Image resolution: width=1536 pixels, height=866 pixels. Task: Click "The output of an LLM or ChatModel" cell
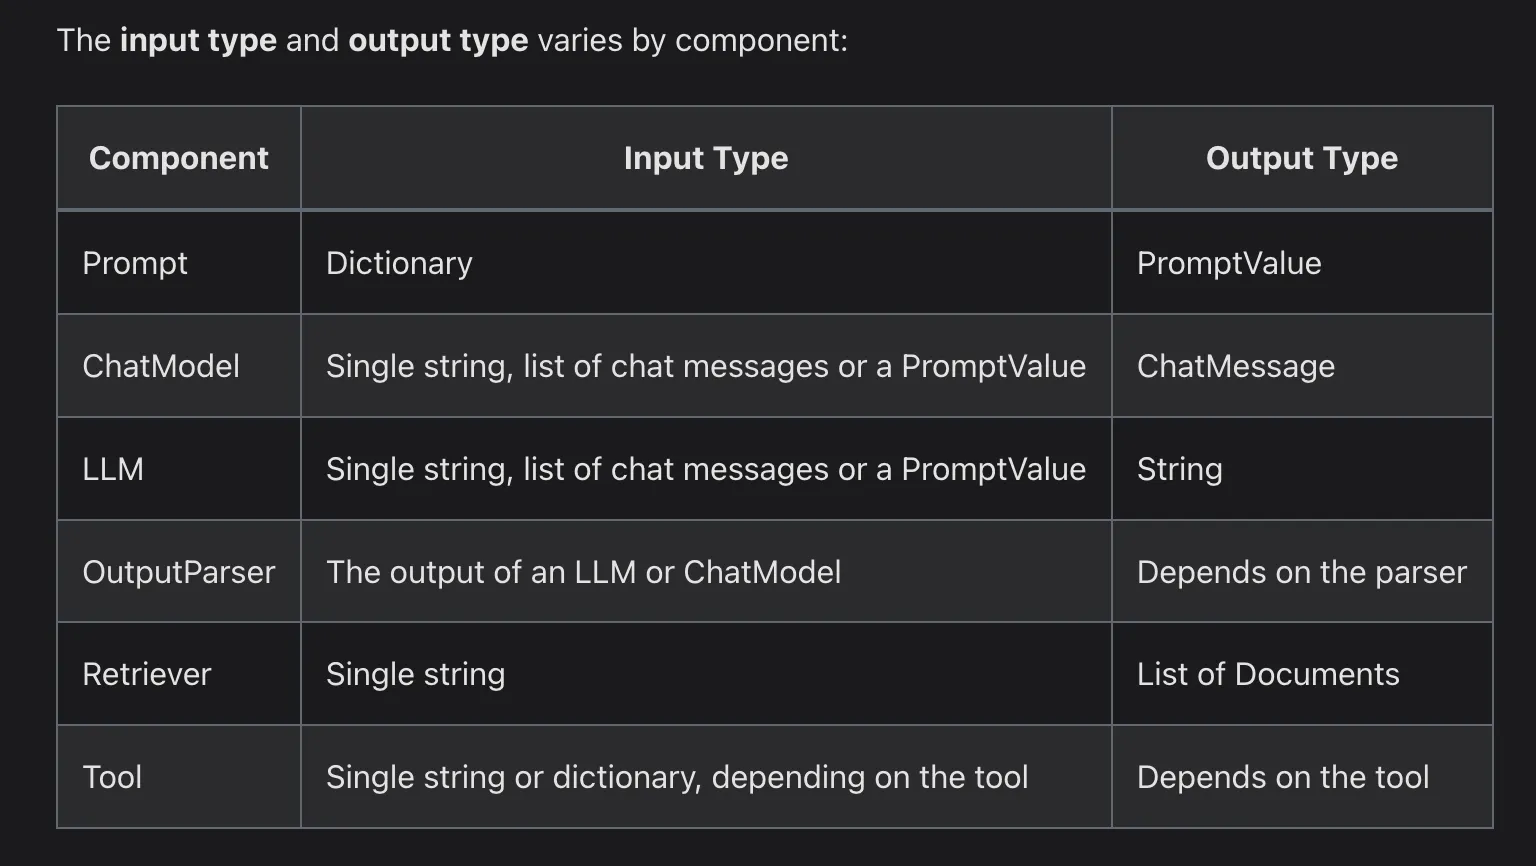click(583, 572)
